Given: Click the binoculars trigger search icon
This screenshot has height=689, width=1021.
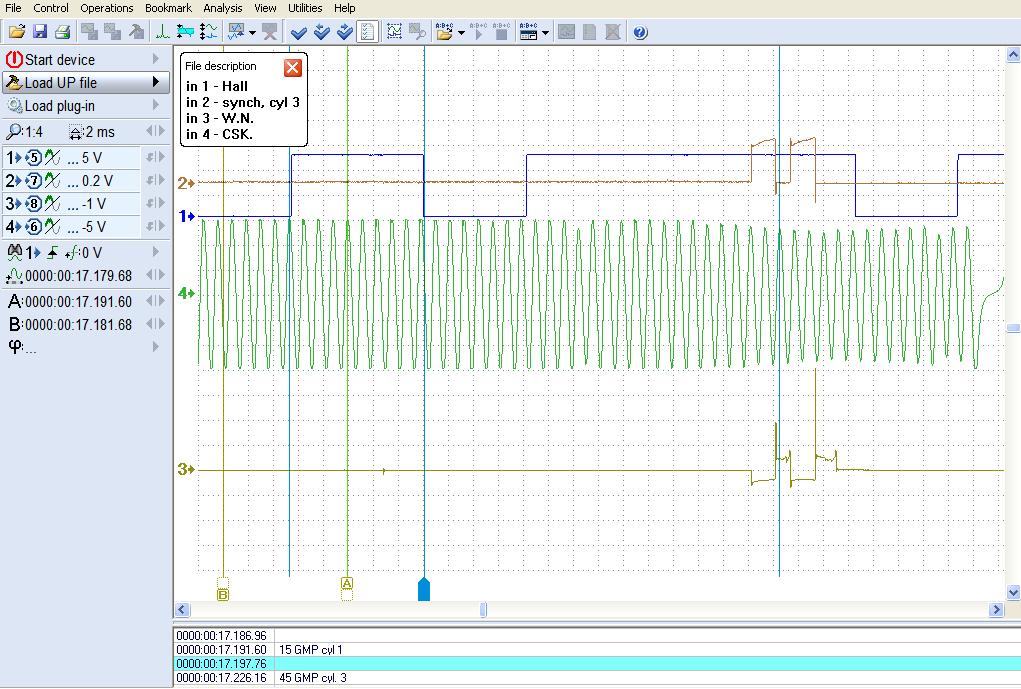Looking at the screenshot, I should coord(14,252).
